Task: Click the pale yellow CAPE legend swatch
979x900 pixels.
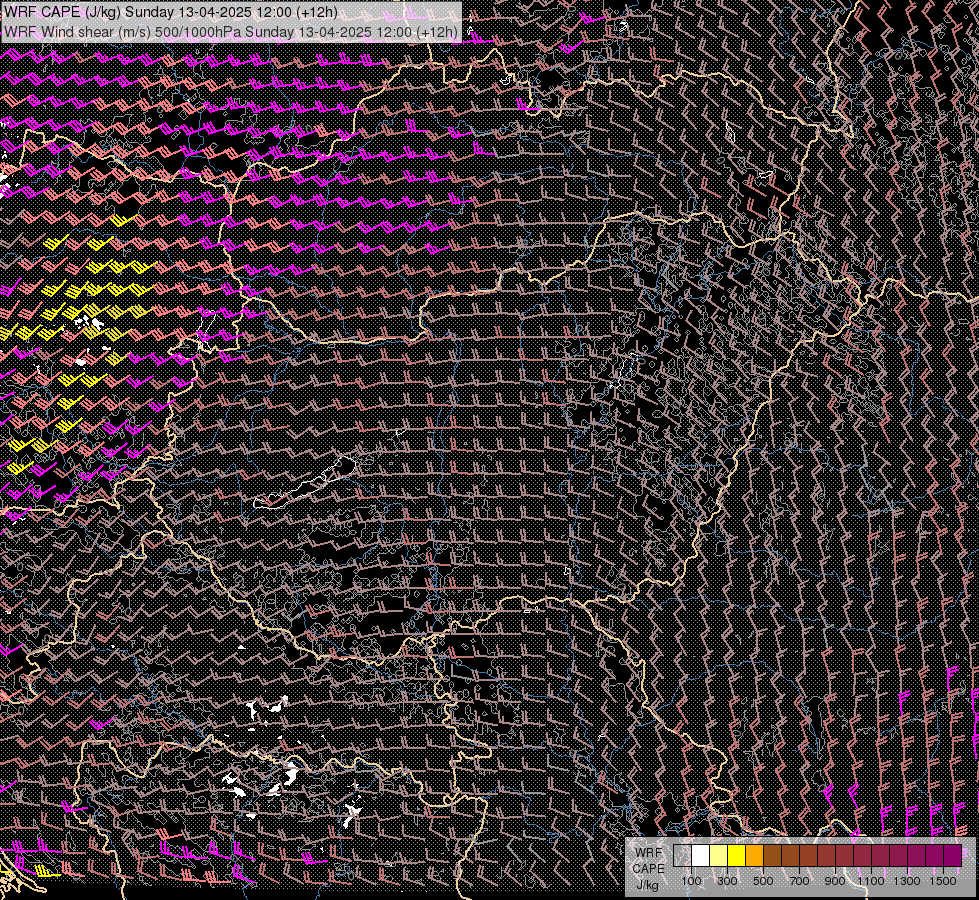Action: pyautogui.click(x=719, y=856)
